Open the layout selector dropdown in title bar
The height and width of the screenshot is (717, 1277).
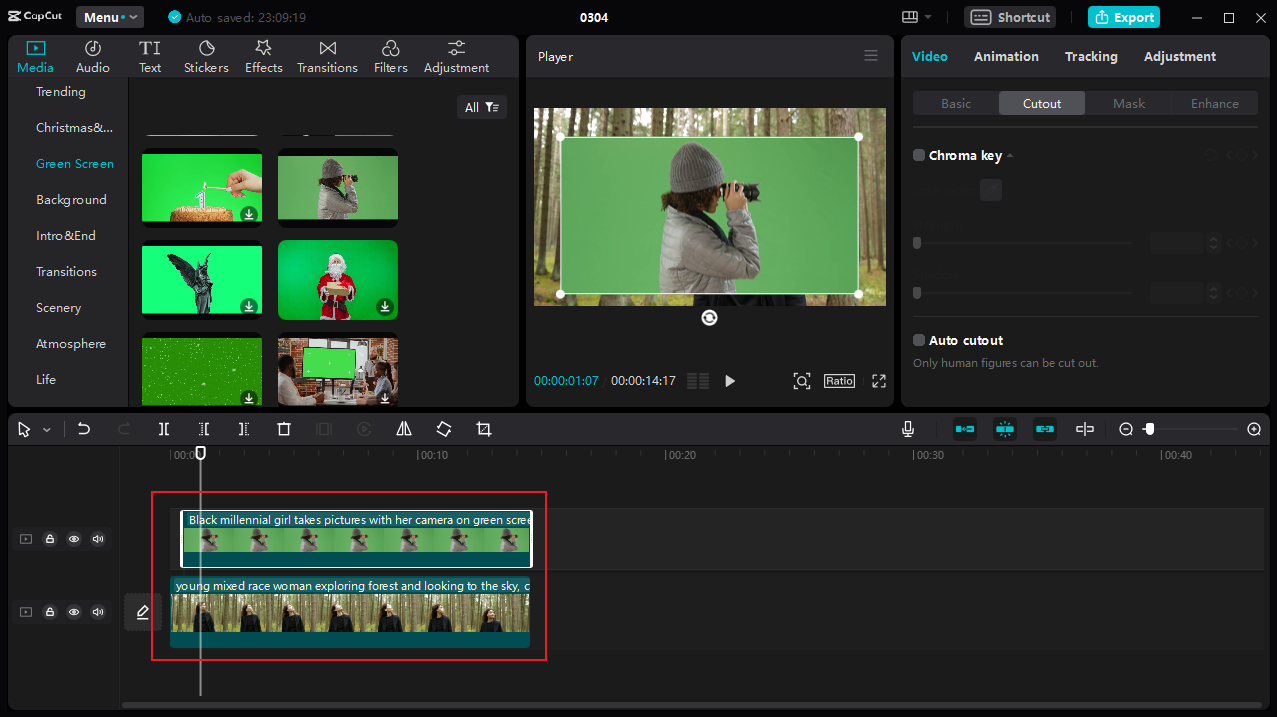pyautogui.click(x=916, y=17)
